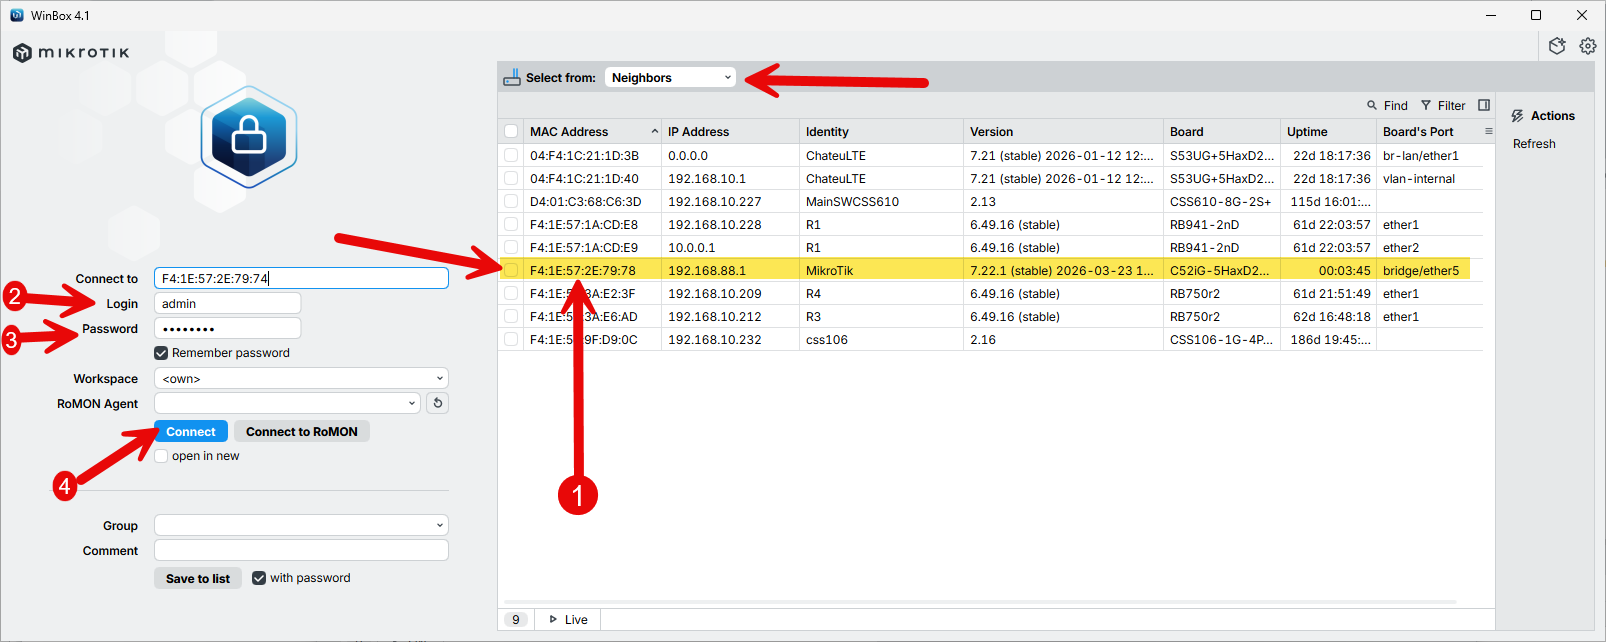Viewport: 1606px width, 642px height.
Task: Open the Select from Neighbors dropdown
Action: [670, 77]
